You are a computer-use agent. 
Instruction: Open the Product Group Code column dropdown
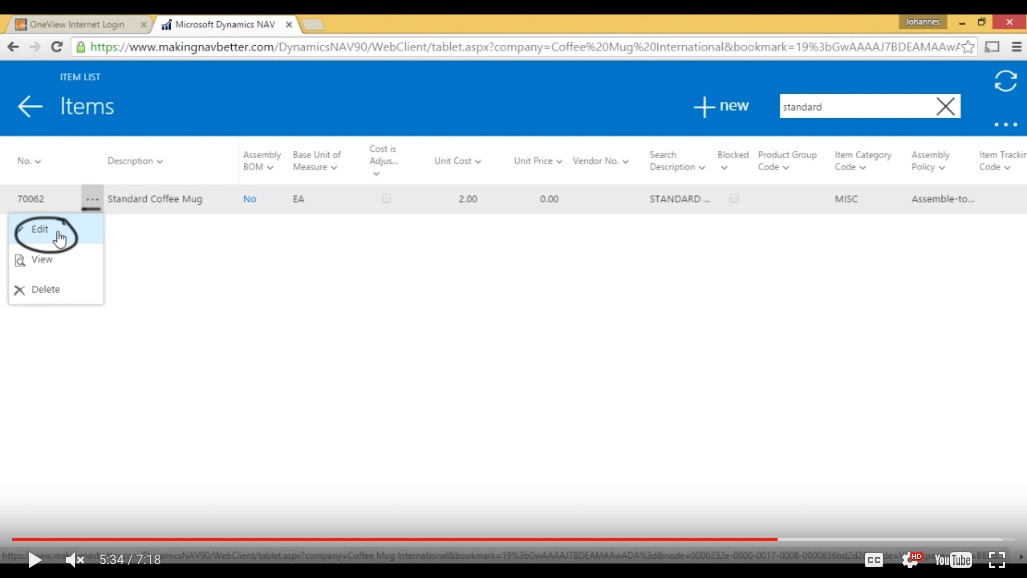coord(786,168)
